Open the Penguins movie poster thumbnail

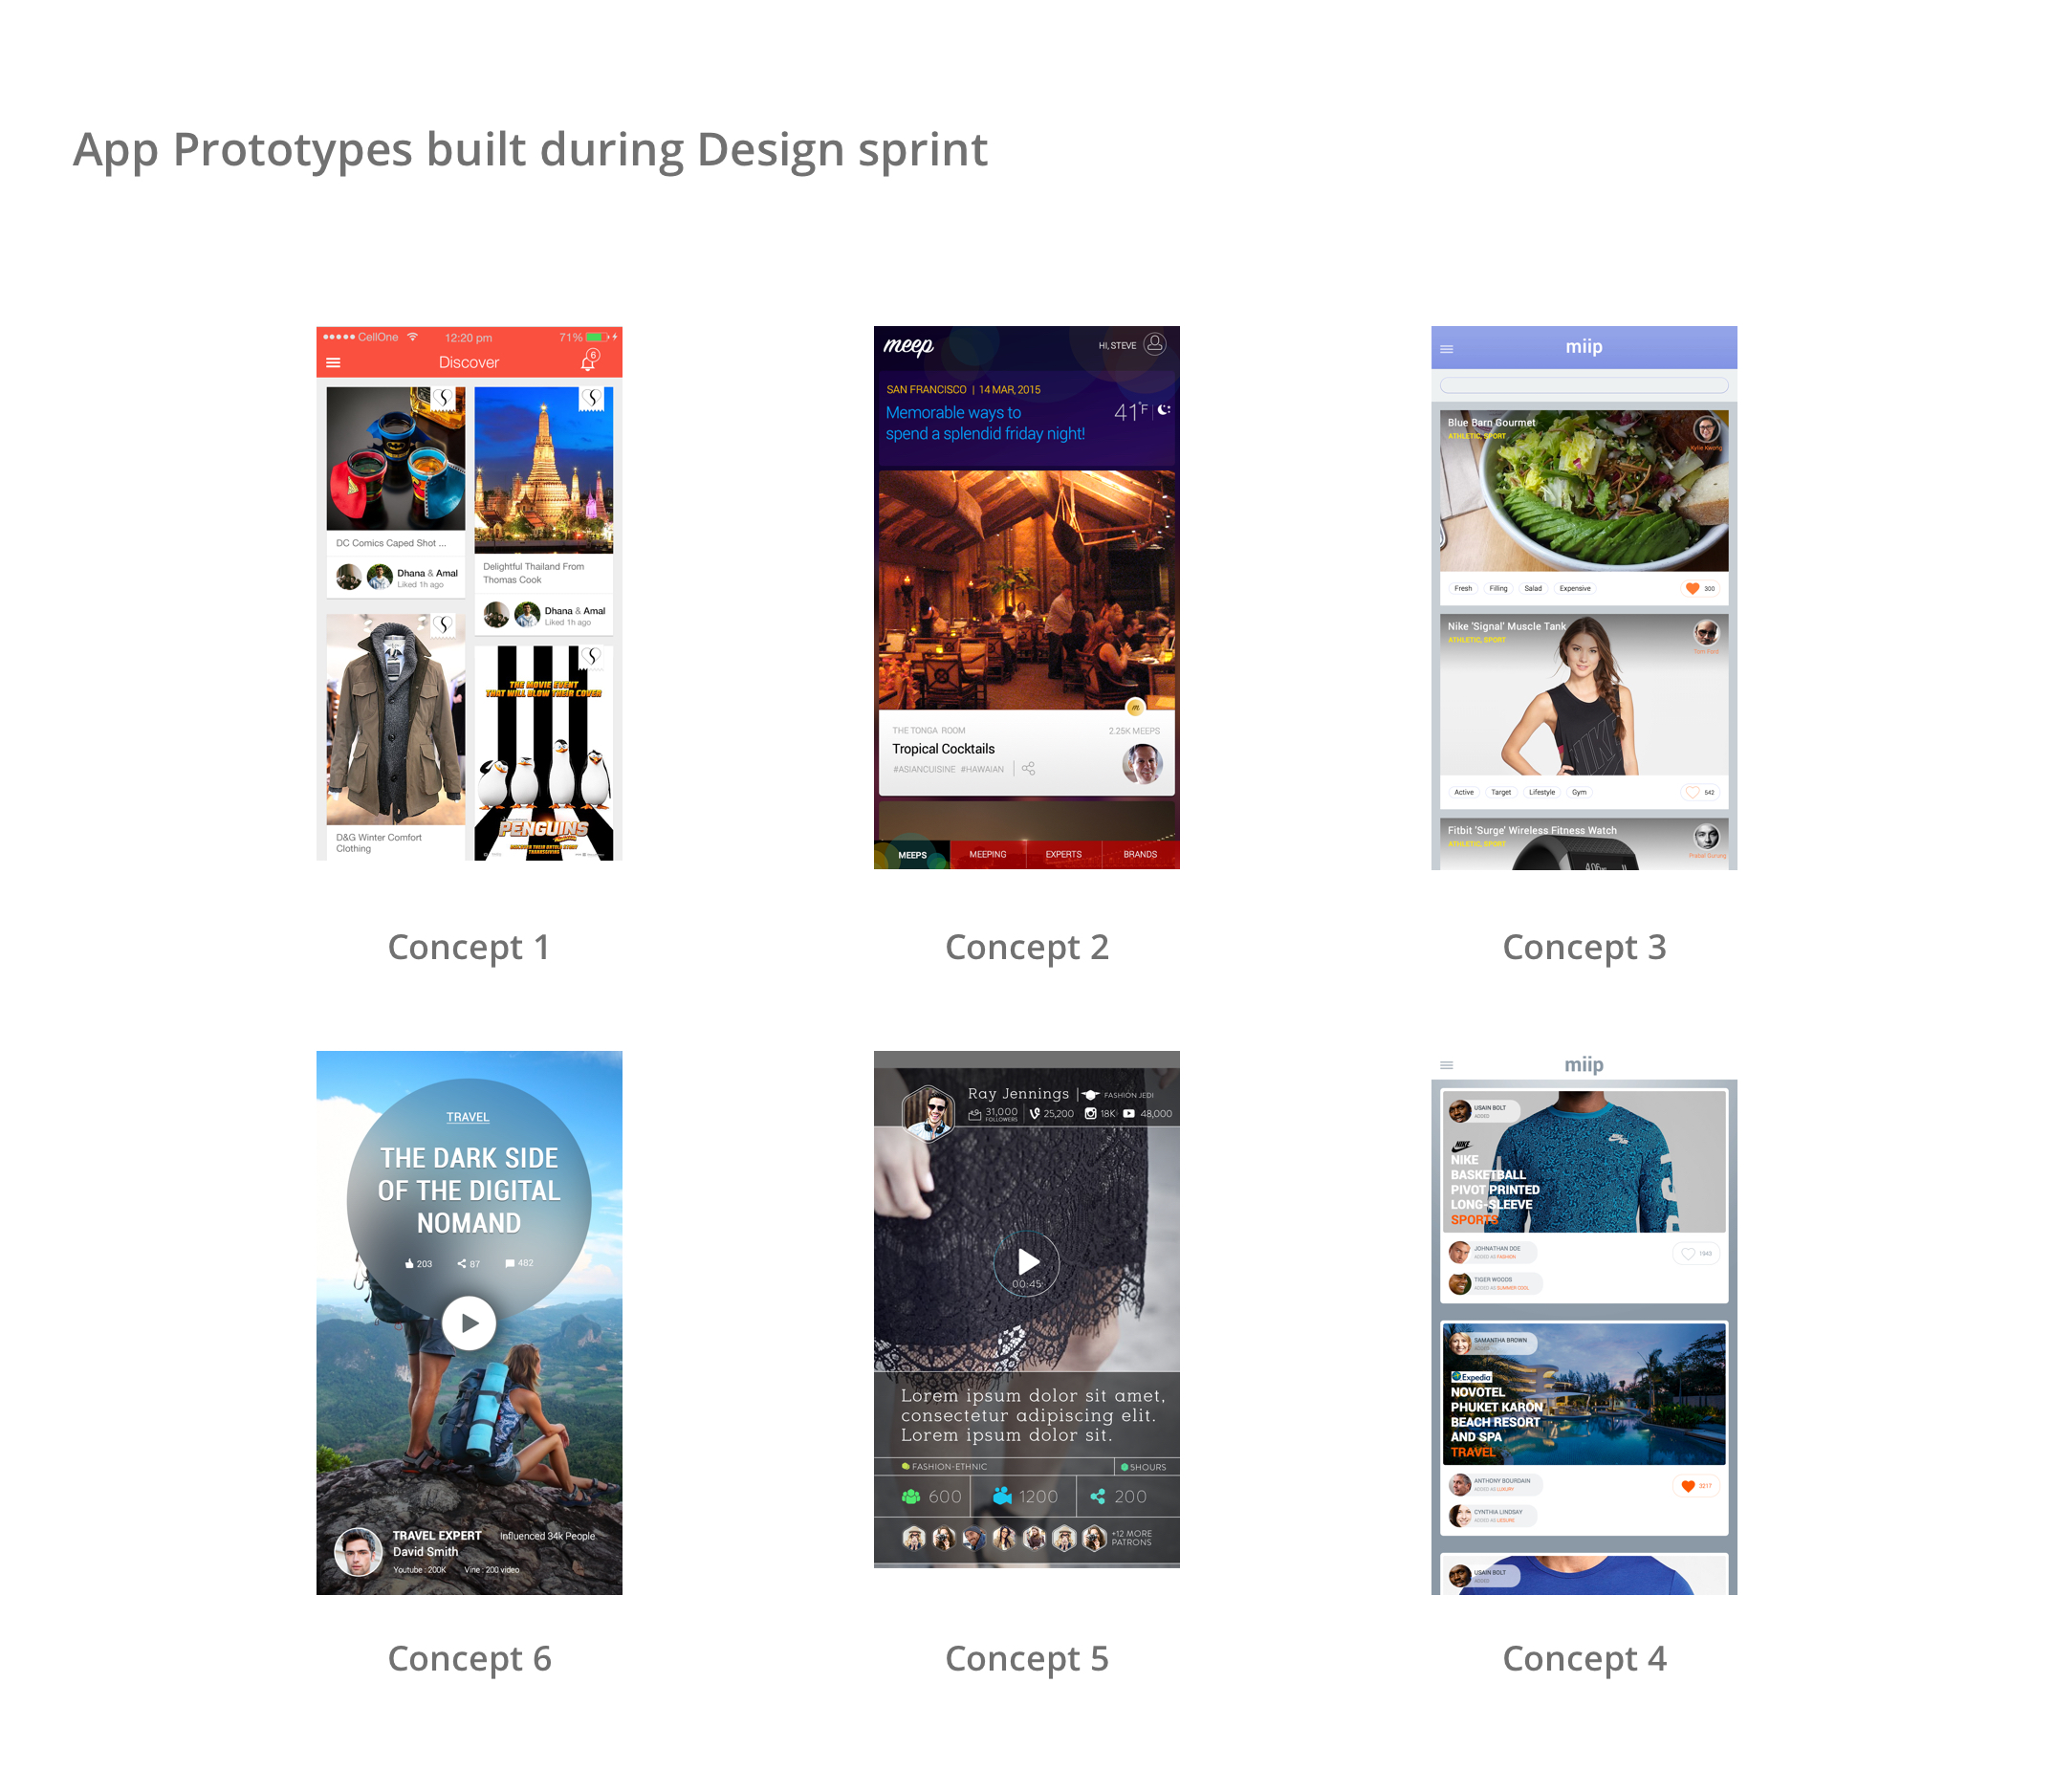[543, 753]
